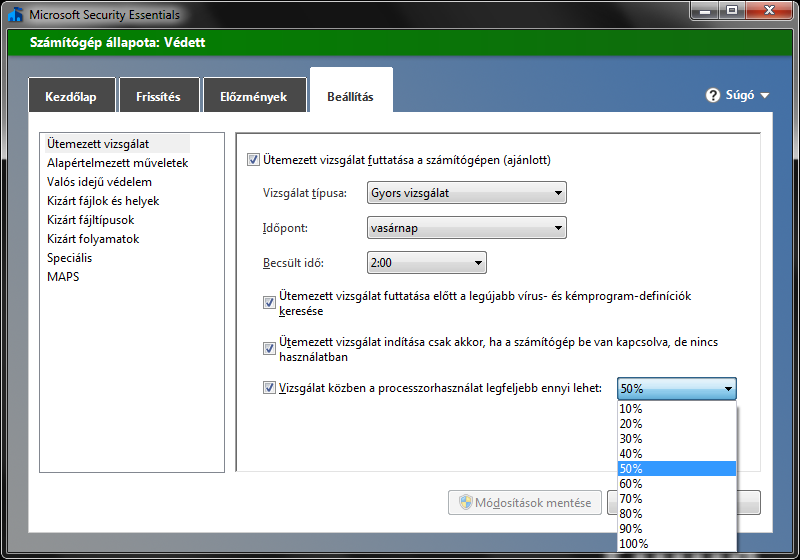This screenshot has width=800, height=560.
Task: Open Valós idejű védelem settings
Action: click(99, 182)
